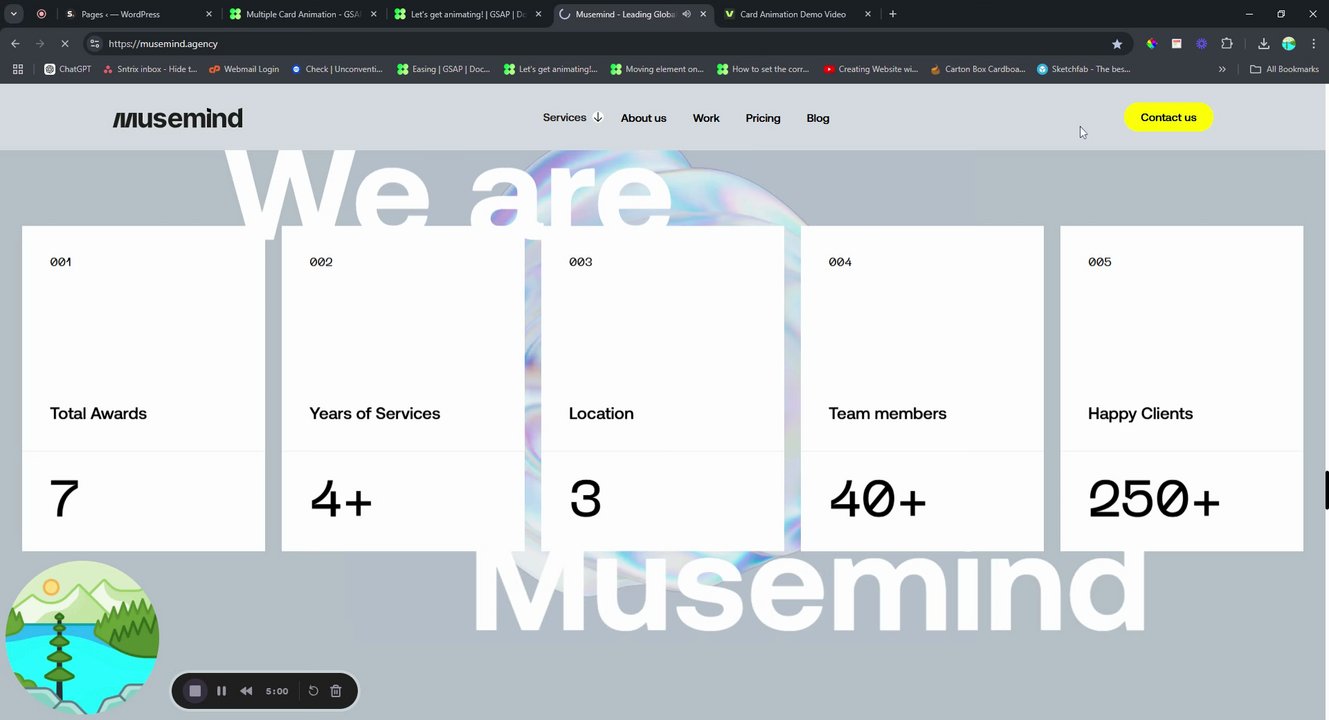Open the Webmail Login bookmark
The height and width of the screenshot is (720, 1329).
[x=244, y=69]
